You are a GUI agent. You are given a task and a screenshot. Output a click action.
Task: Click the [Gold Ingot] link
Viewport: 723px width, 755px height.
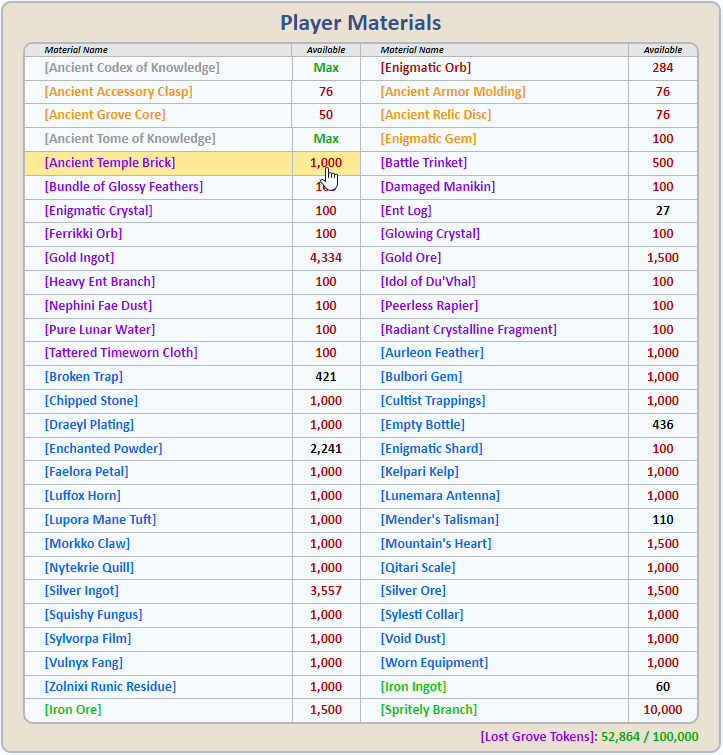click(x=79, y=259)
